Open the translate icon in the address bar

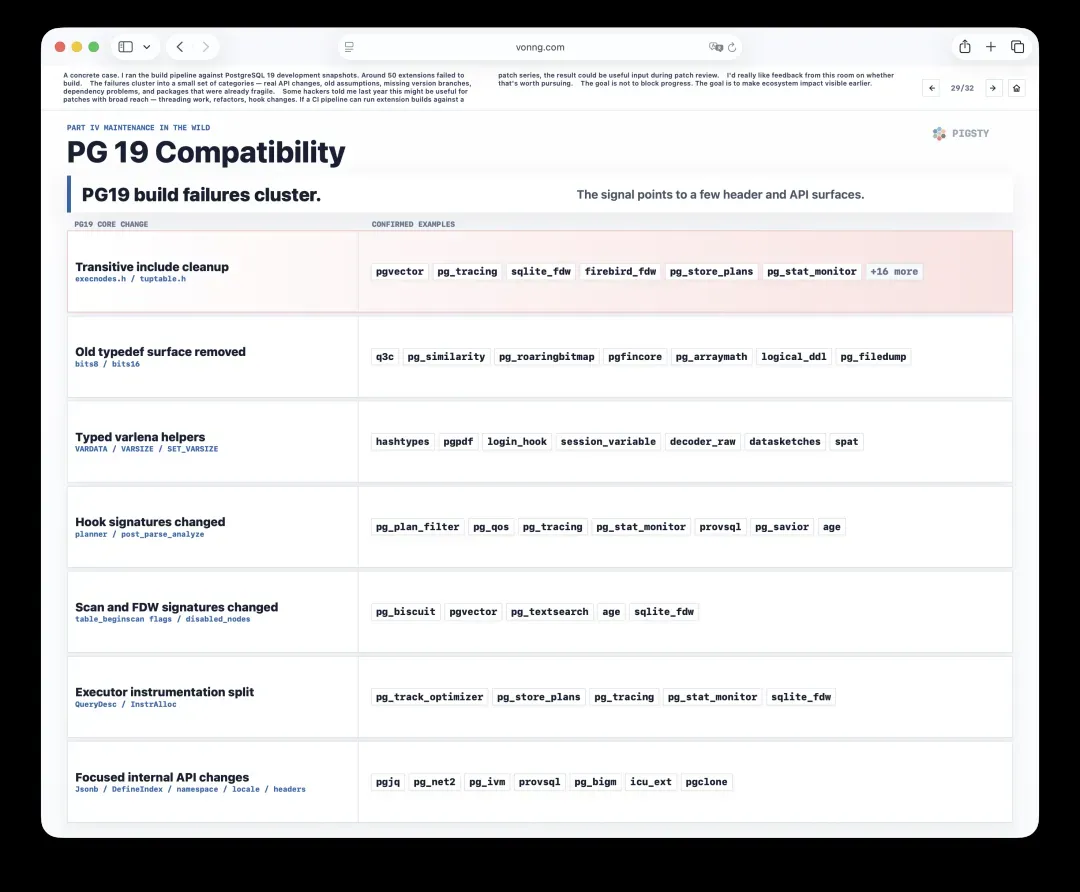coord(716,47)
